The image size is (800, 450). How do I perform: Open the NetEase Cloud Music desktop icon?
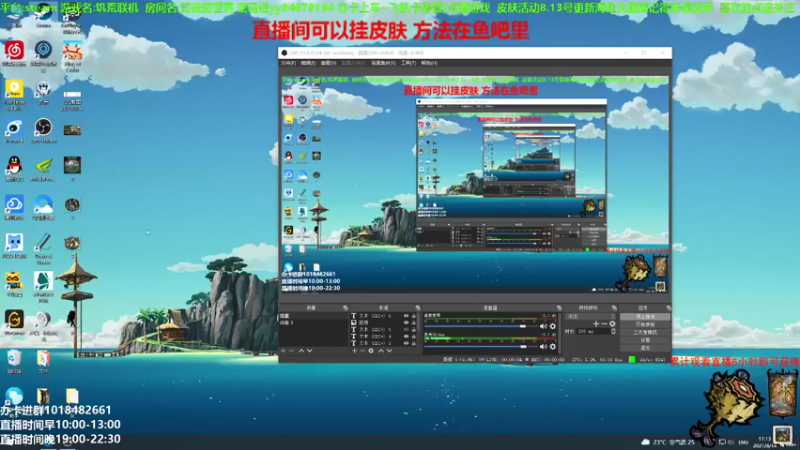tap(14, 54)
